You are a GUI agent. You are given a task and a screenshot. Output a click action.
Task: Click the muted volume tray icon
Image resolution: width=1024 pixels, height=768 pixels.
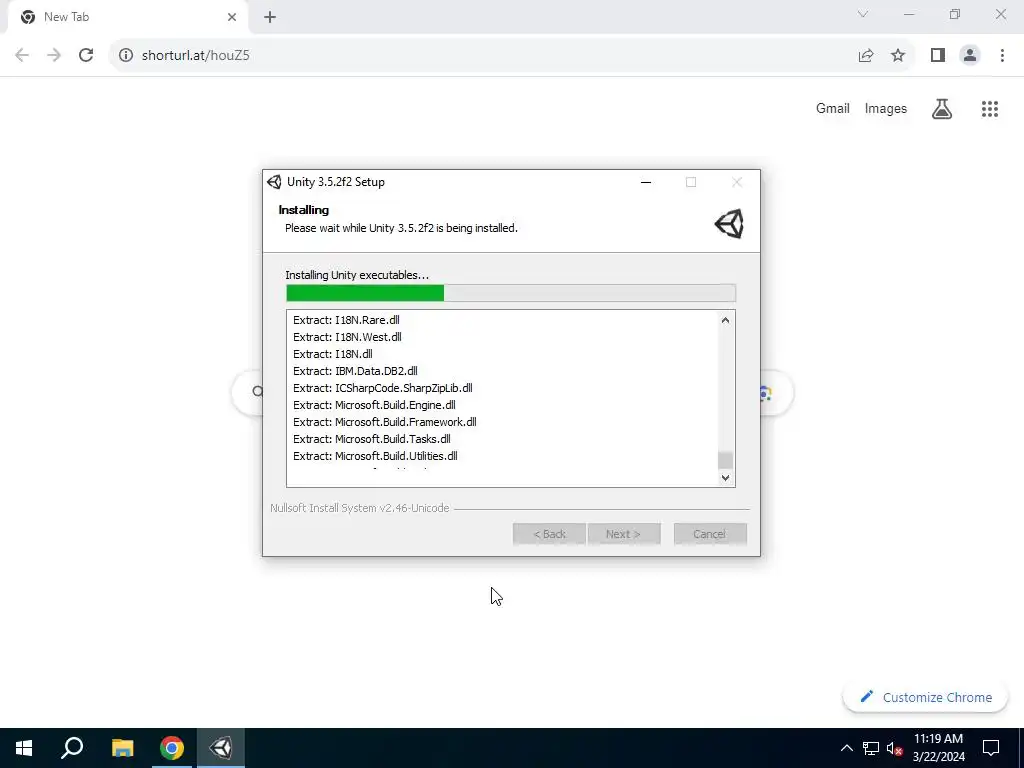tap(895, 748)
